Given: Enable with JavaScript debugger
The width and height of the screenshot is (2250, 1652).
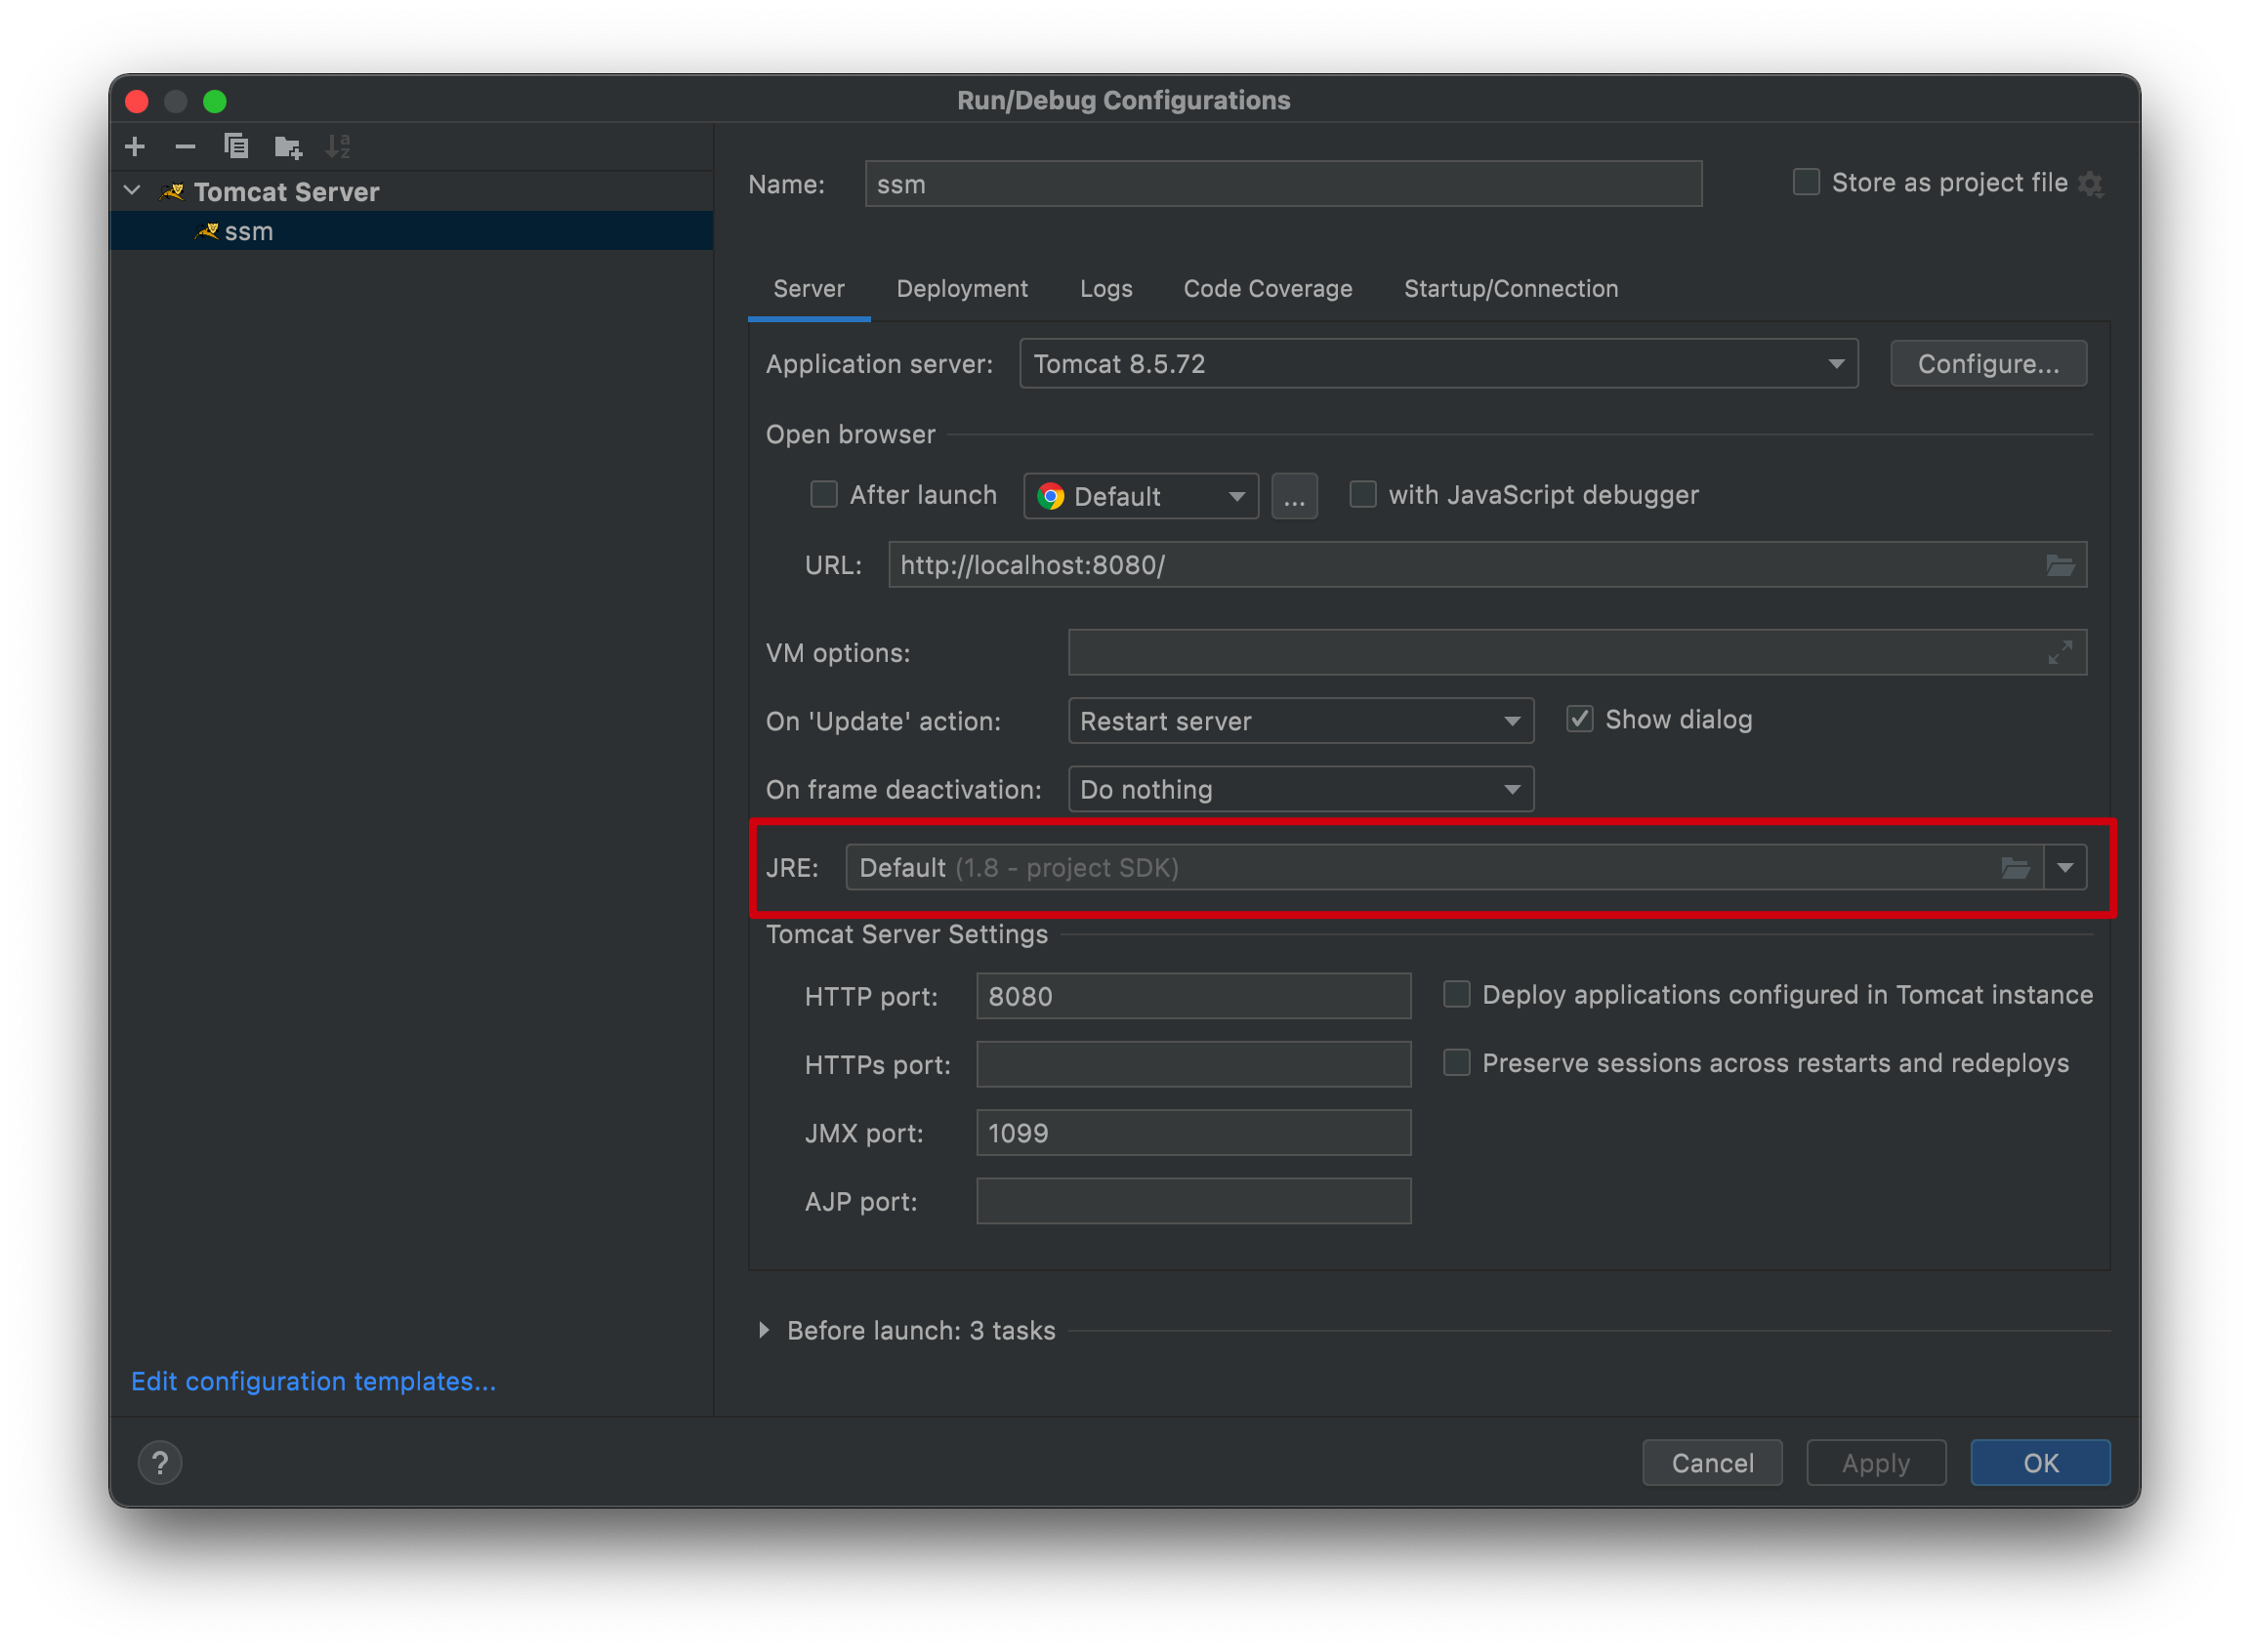Looking at the screenshot, I should click(x=1363, y=495).
